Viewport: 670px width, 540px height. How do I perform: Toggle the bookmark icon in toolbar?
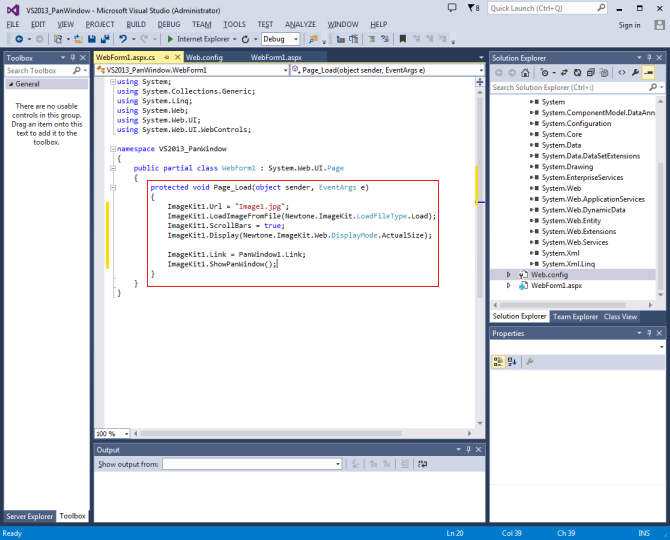[403, 39]
